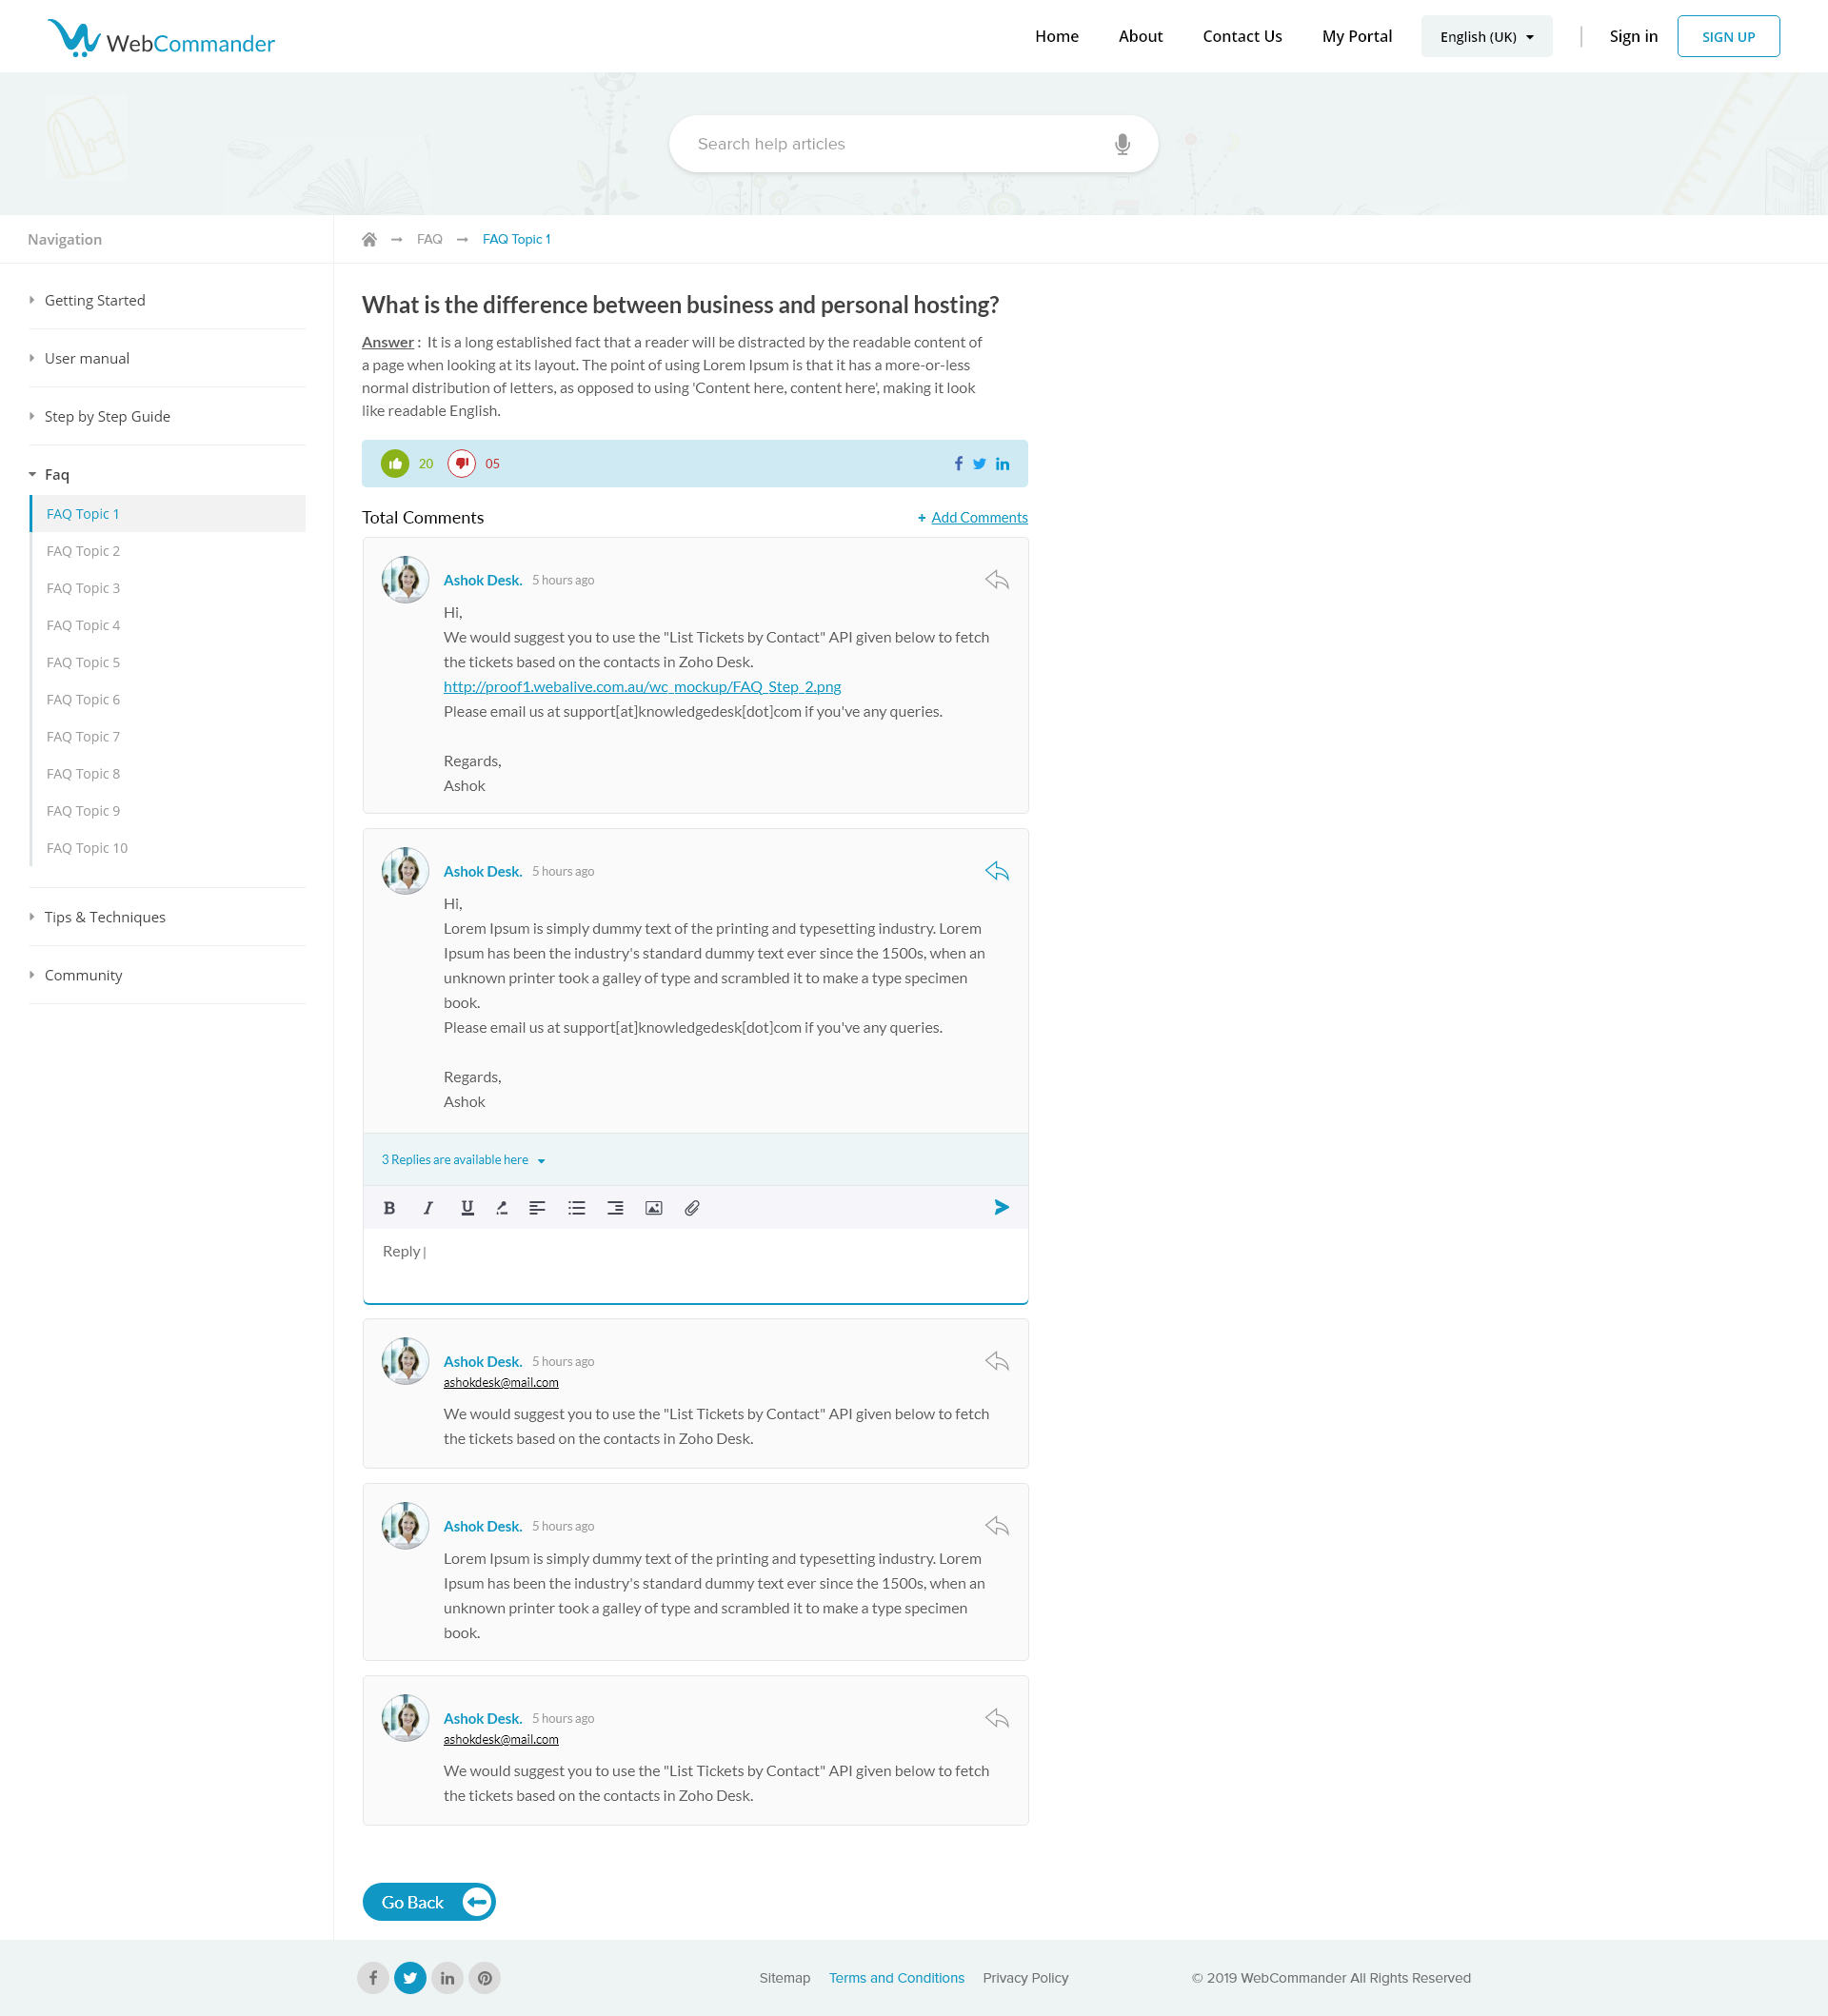Click the microphone icon in search bar
This screenshot has width=1828, height=2016.
1122,144
